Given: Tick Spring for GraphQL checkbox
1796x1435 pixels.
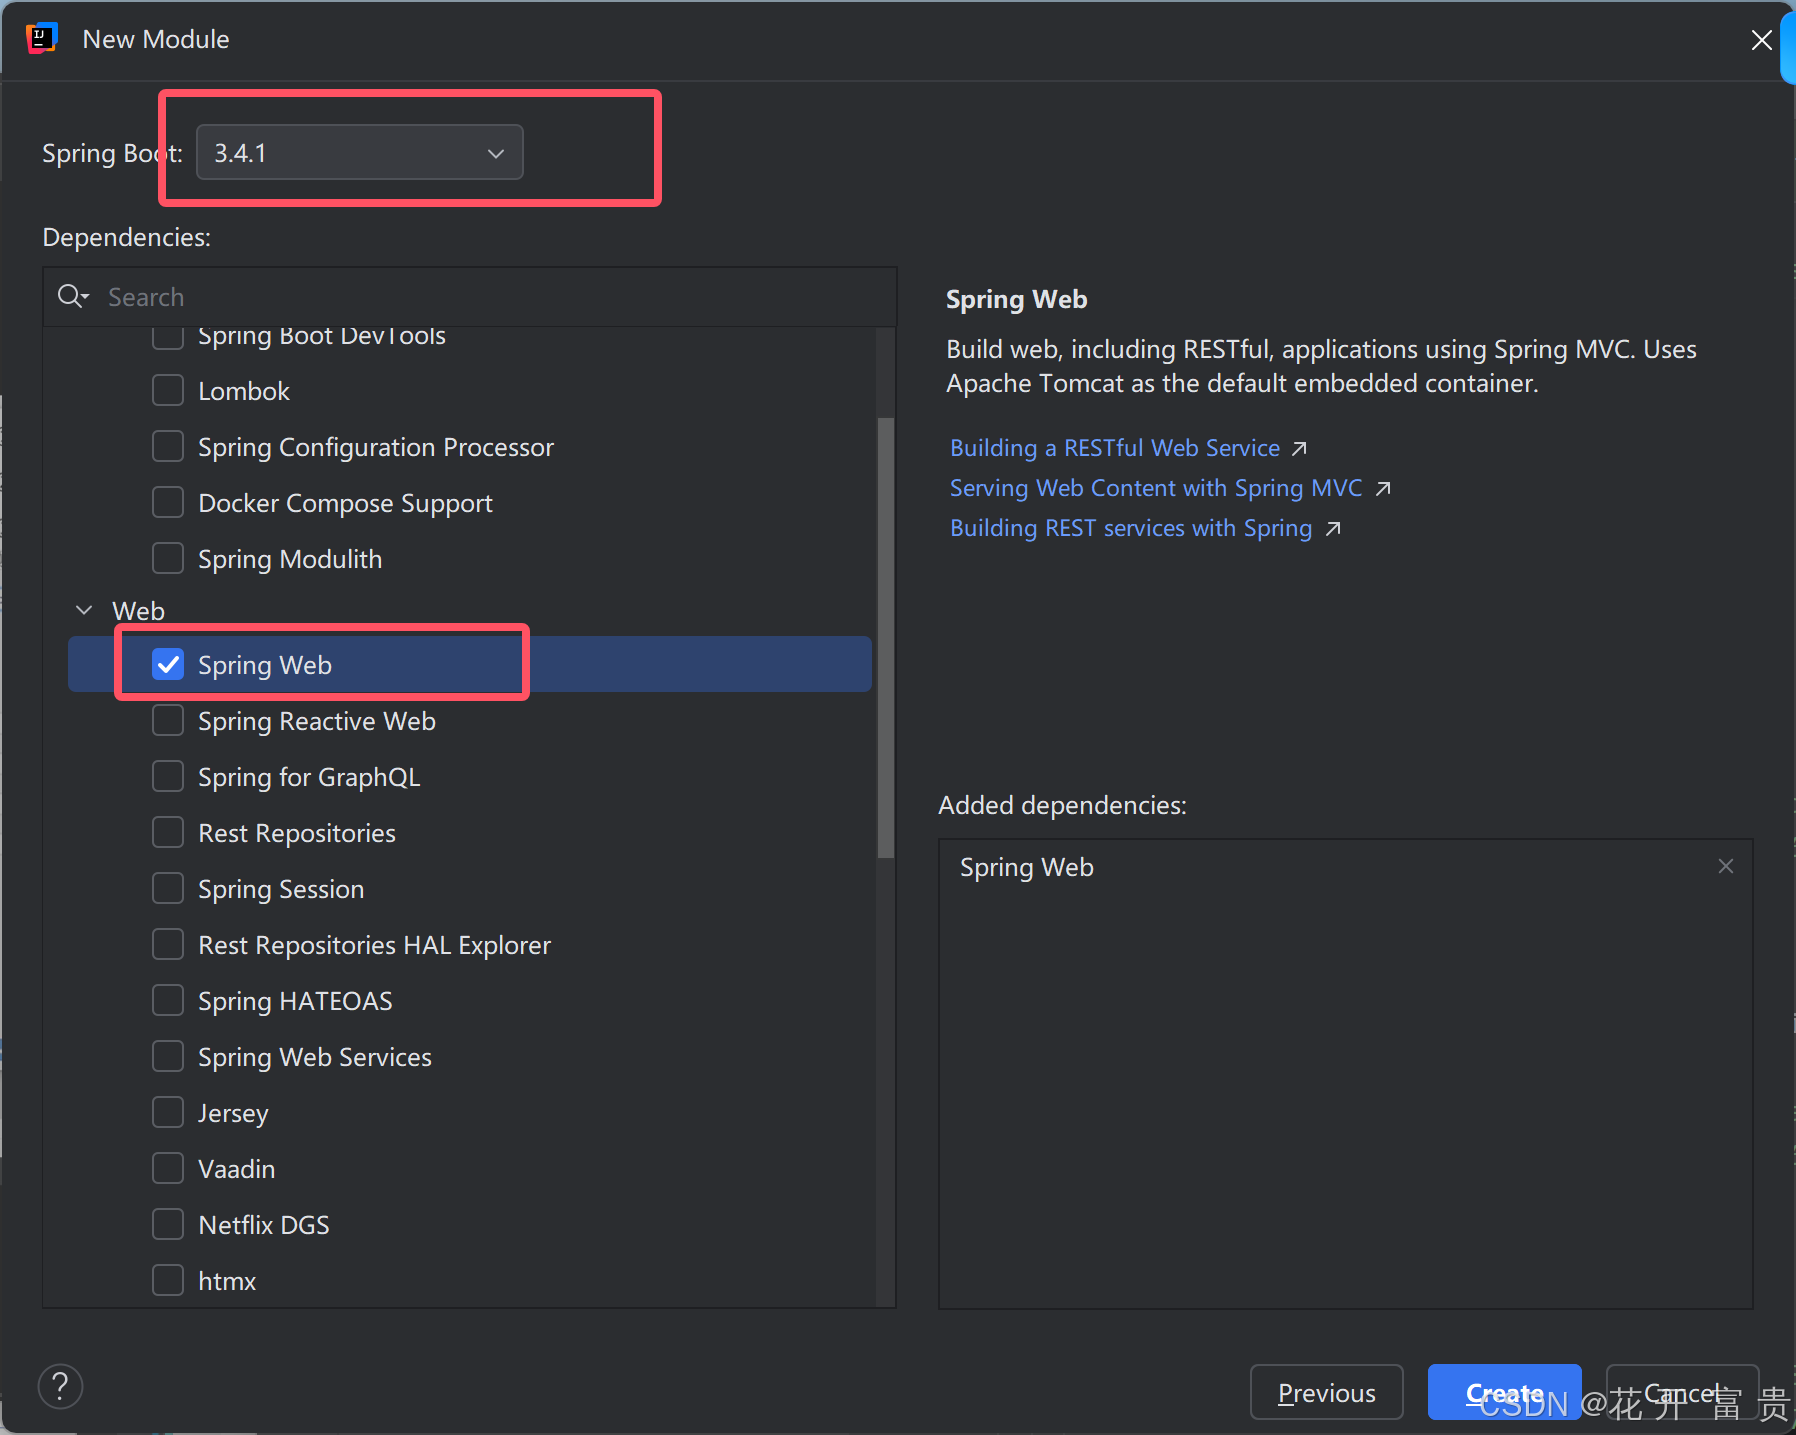Looking at the screenshot, I should 168,776.
